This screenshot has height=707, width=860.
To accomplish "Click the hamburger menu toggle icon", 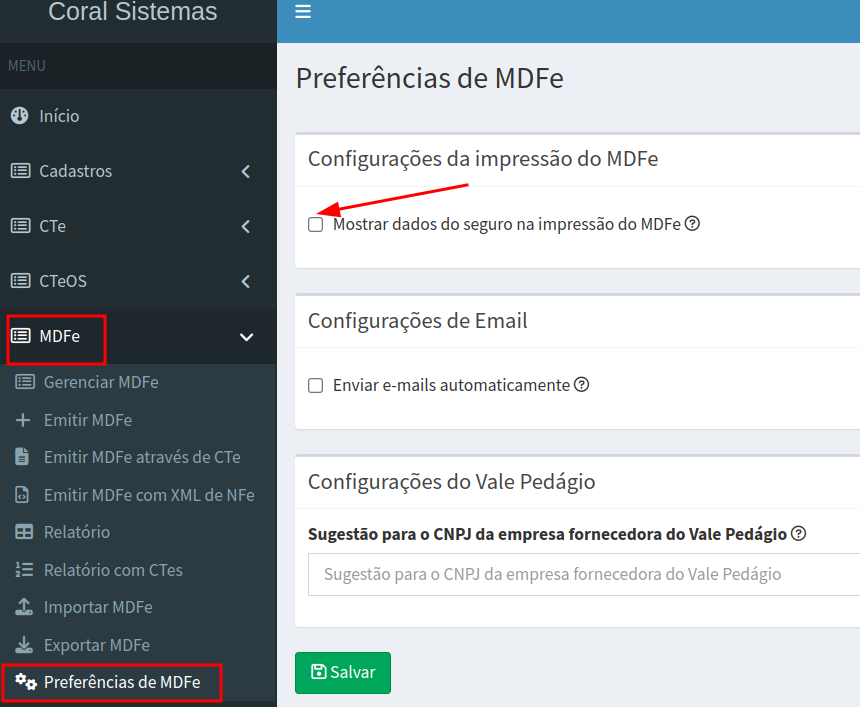I will pos(303,12).
